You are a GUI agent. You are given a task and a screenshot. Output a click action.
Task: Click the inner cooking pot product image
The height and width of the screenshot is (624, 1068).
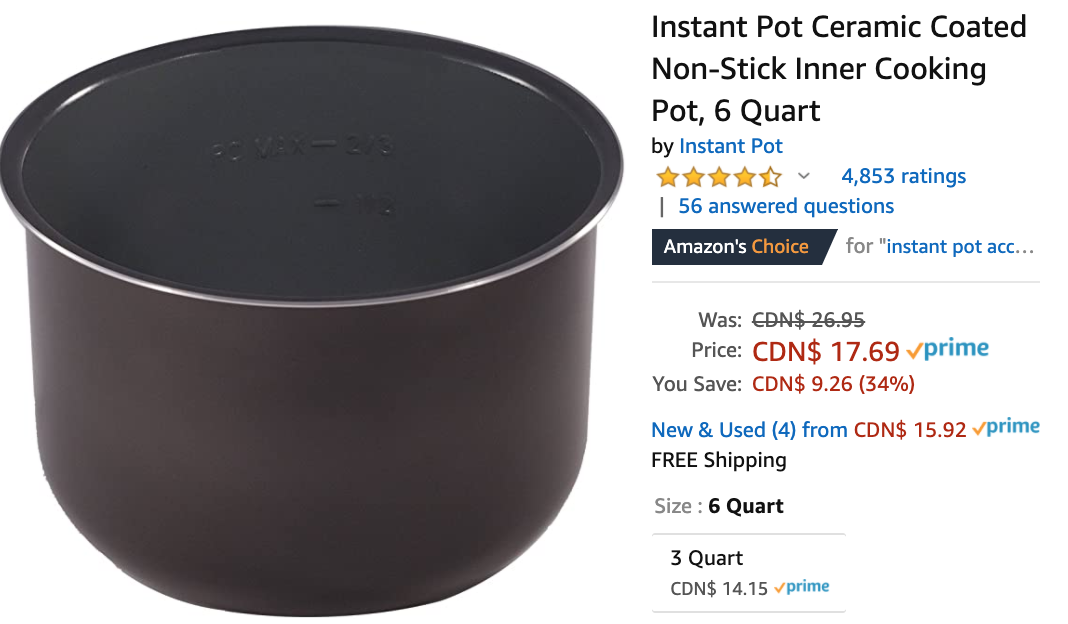click(312, 320)
